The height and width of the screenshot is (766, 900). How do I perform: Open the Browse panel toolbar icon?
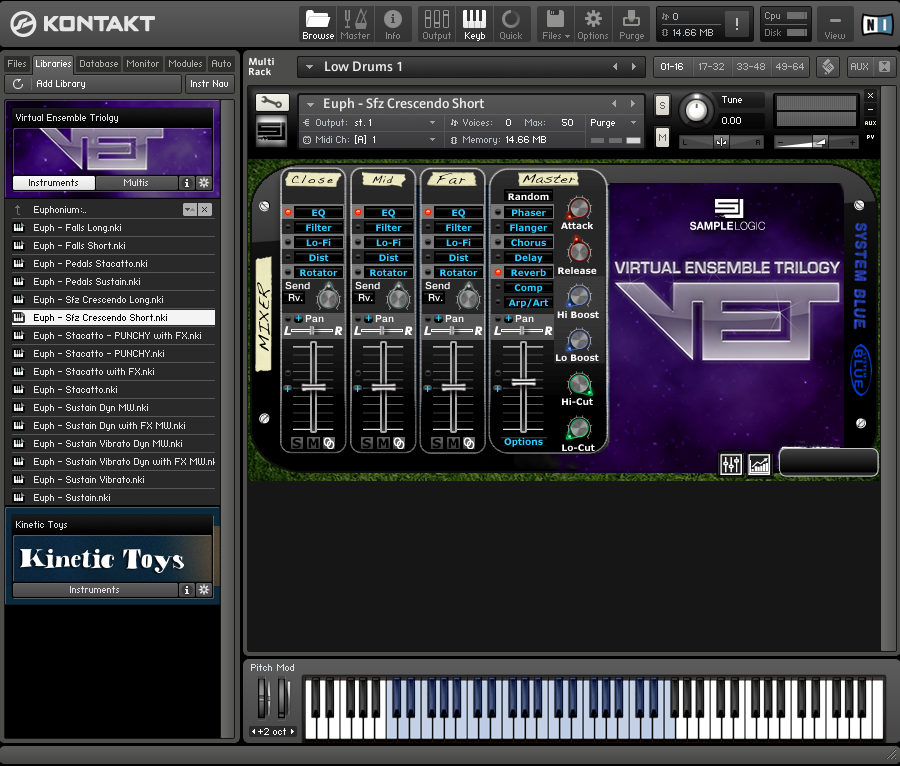pyautogui.click(x=318, y=24)
